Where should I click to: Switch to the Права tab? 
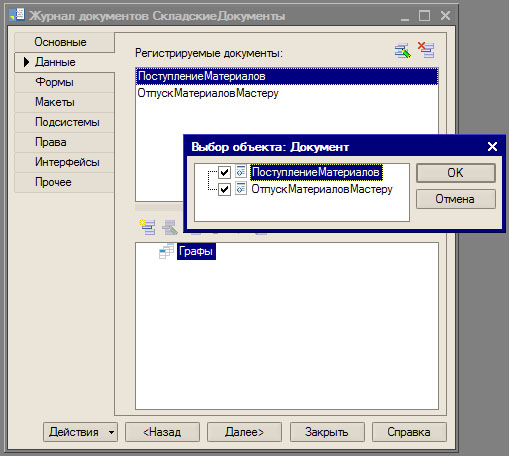click(65, 142)
